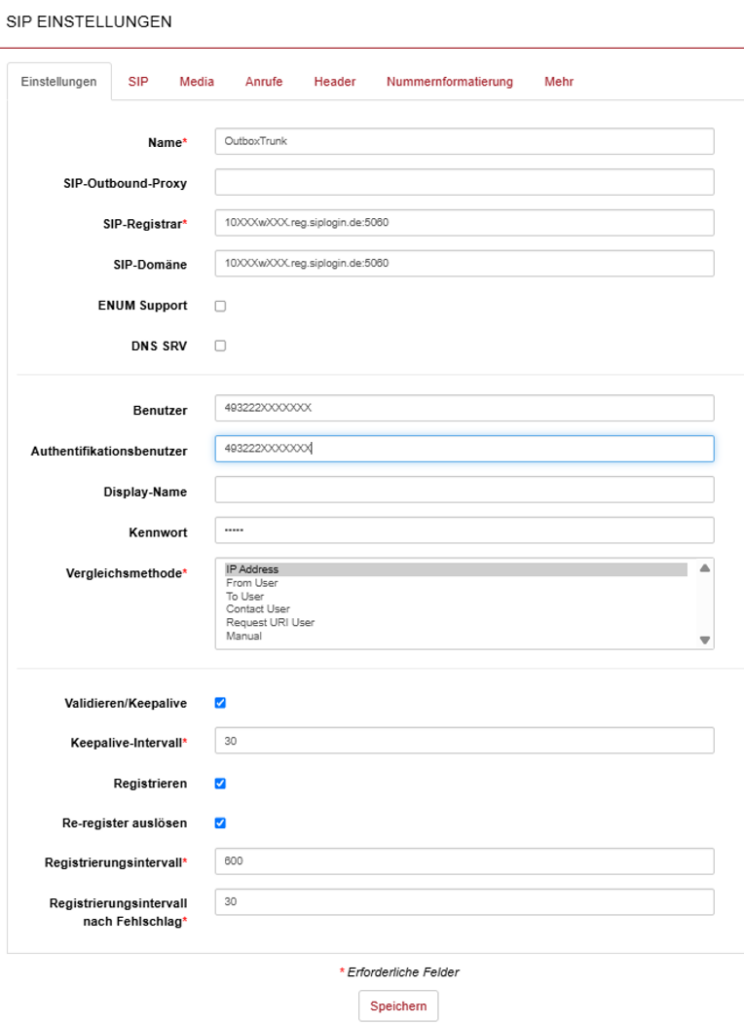The image size is (744, 1024).
Task: Enable the ENUM Support checkbox
Action: pyautogui.click(x=220, y=306)
